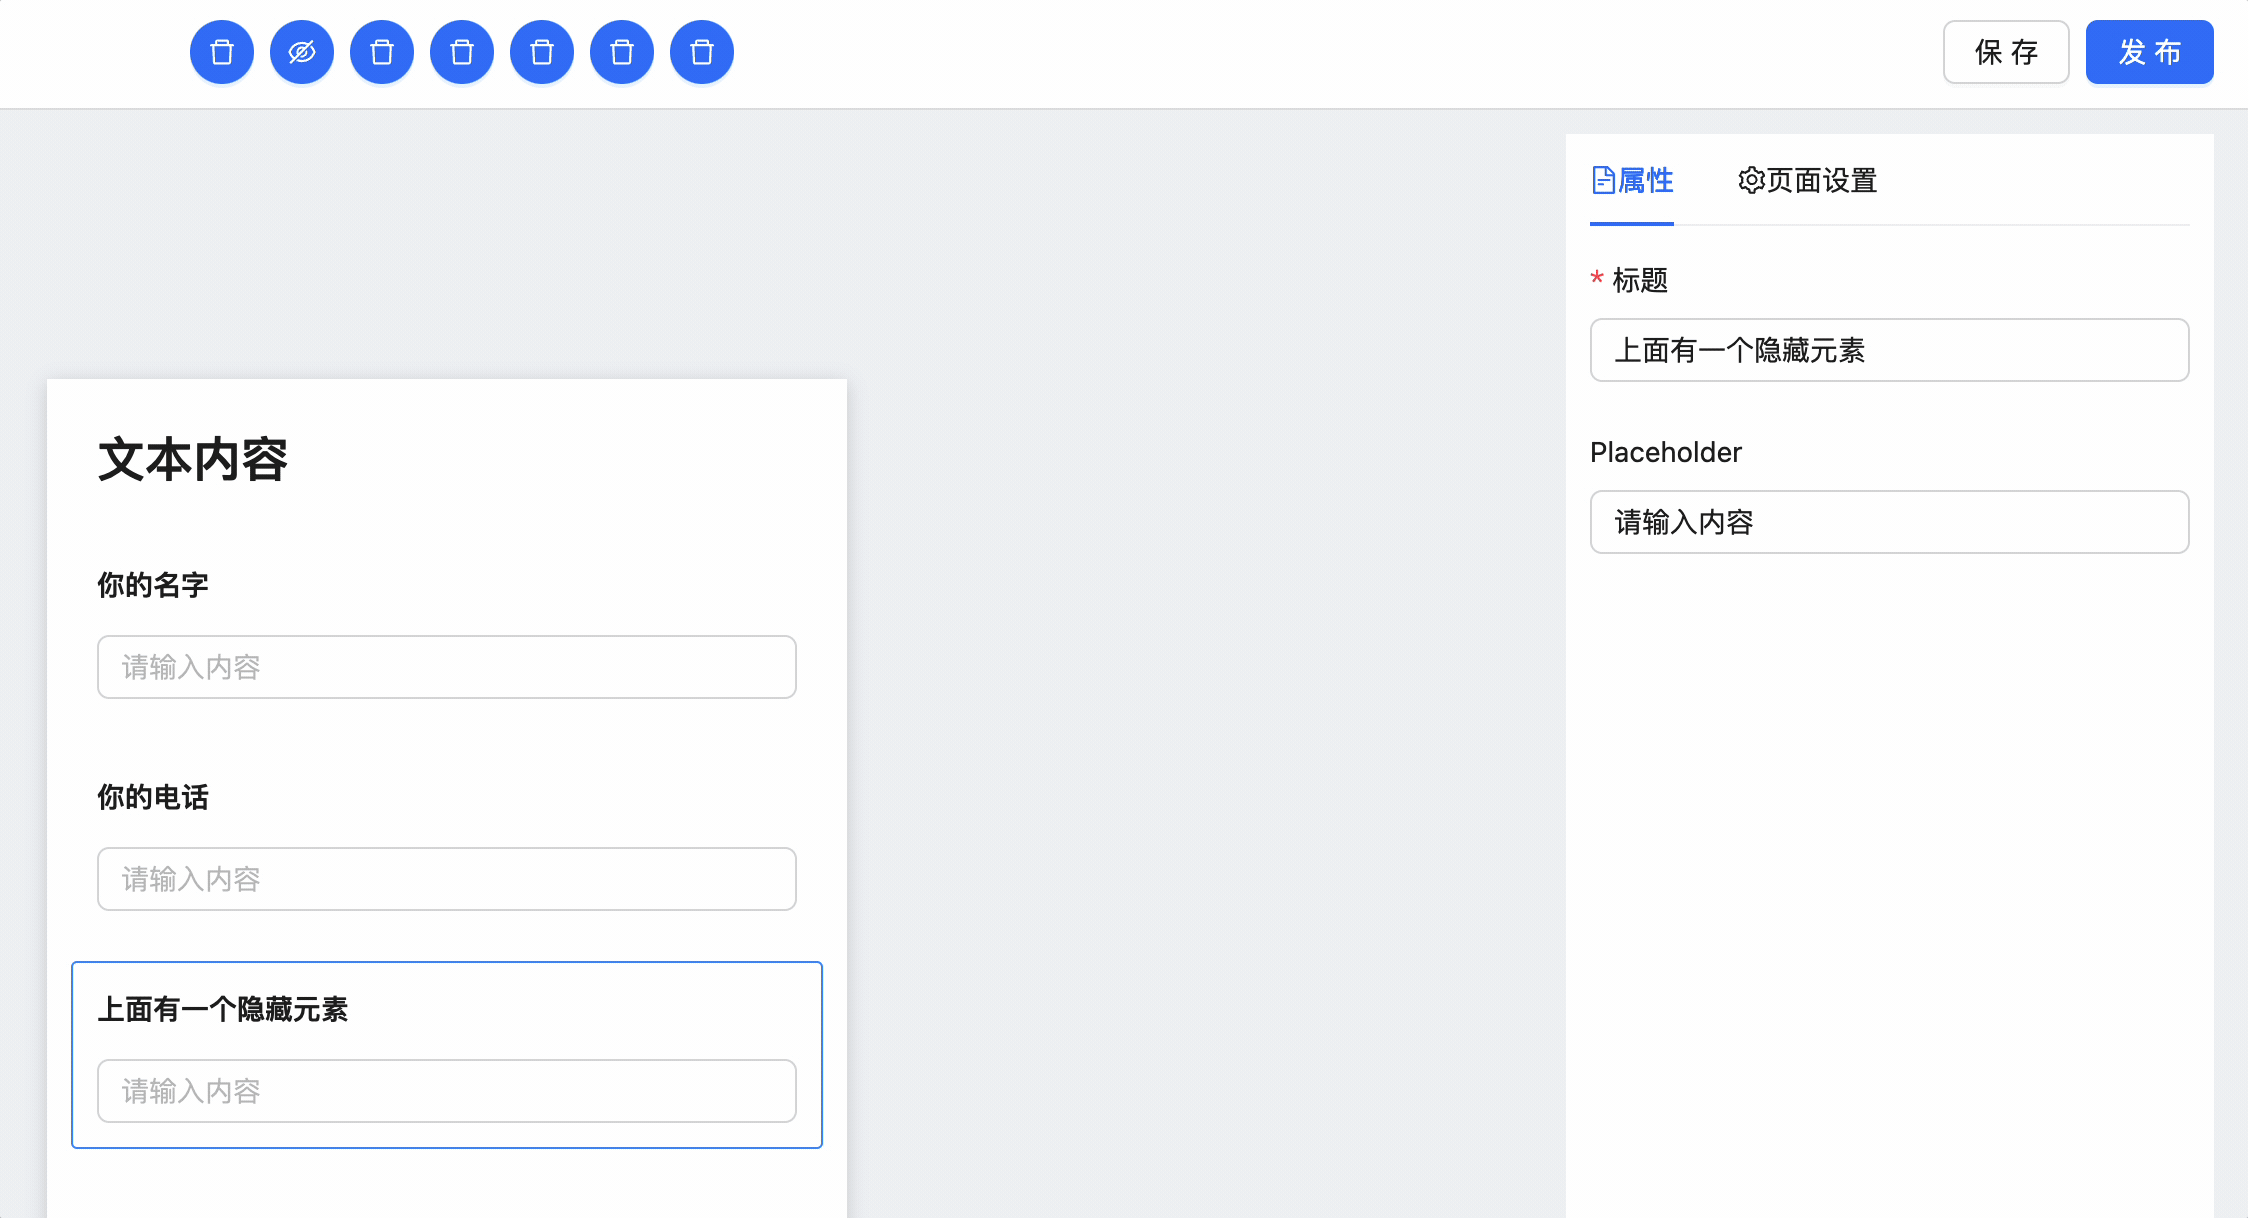Click the 你的电话 text input
Screen dimensions: 2248x1218
click(447, 879)
